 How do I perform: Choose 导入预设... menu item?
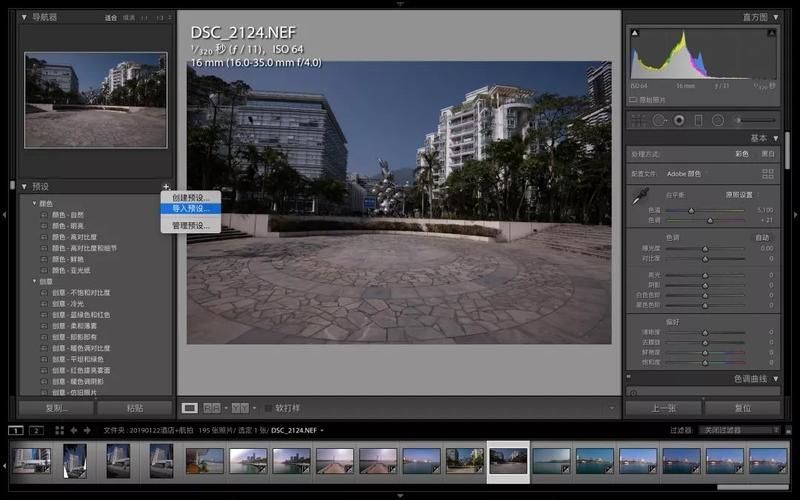click(191, 208)
